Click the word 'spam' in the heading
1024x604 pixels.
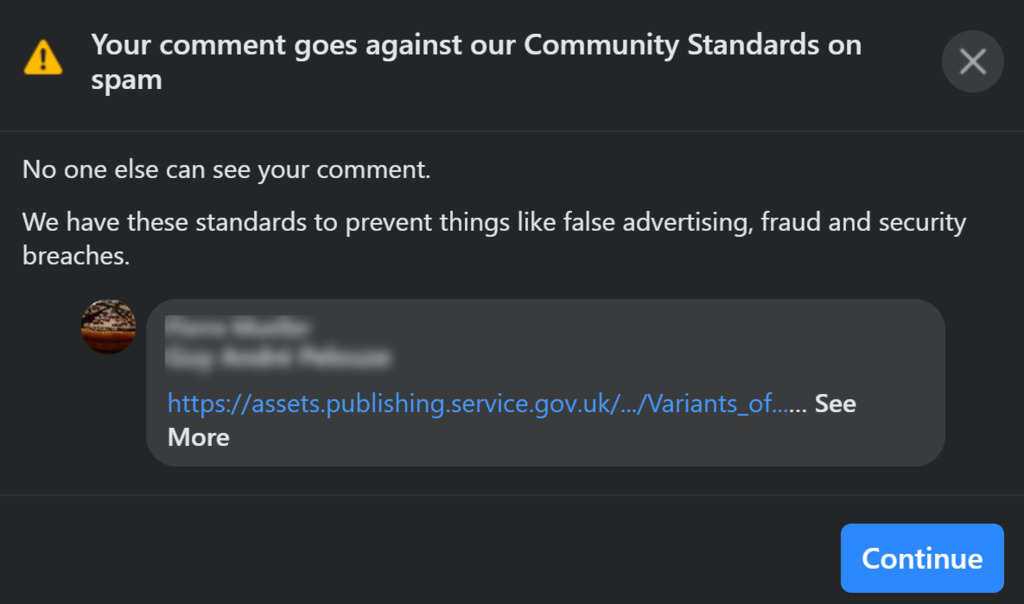[x=126, y=80]
